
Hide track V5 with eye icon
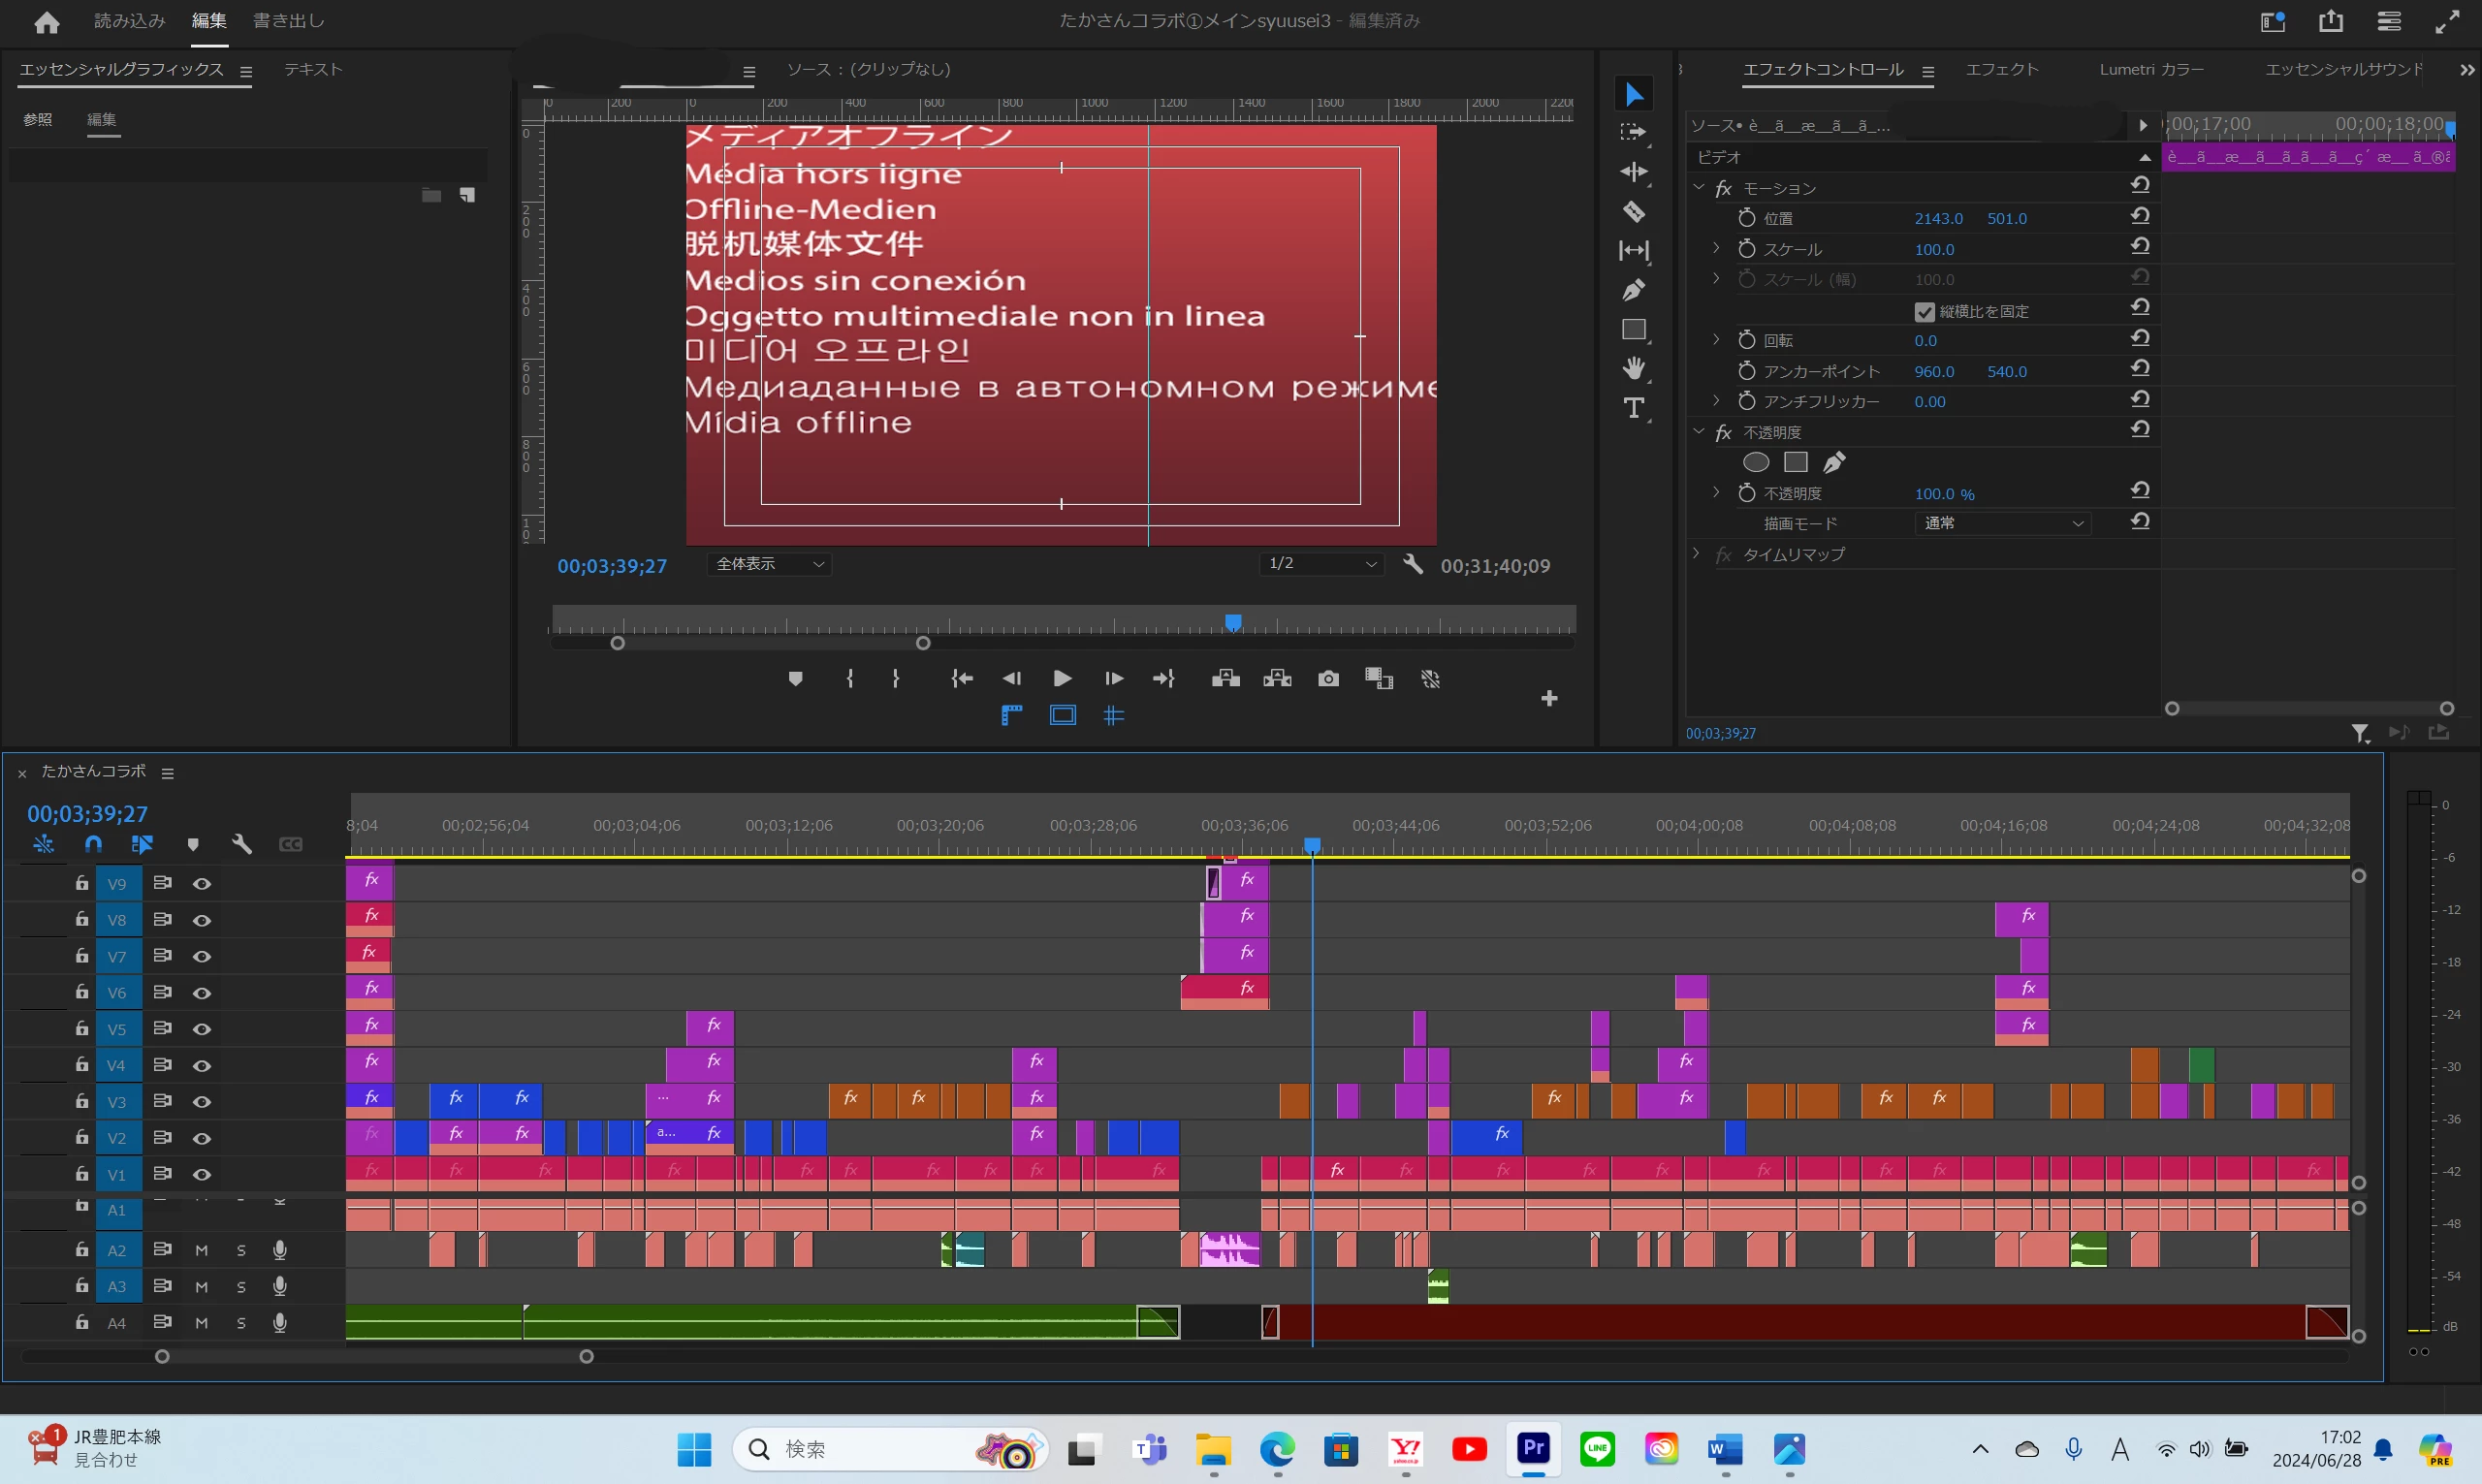[202, 1029]
